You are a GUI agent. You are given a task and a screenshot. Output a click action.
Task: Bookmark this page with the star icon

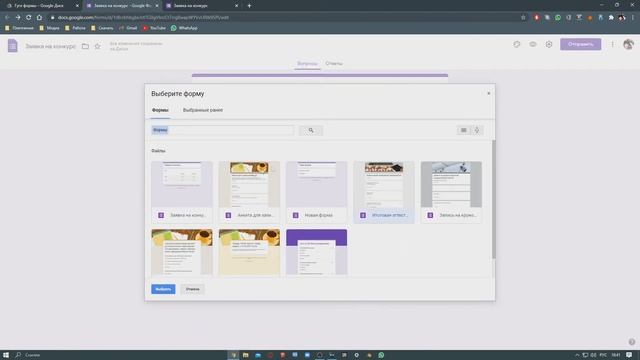click(x=523, y=18)
